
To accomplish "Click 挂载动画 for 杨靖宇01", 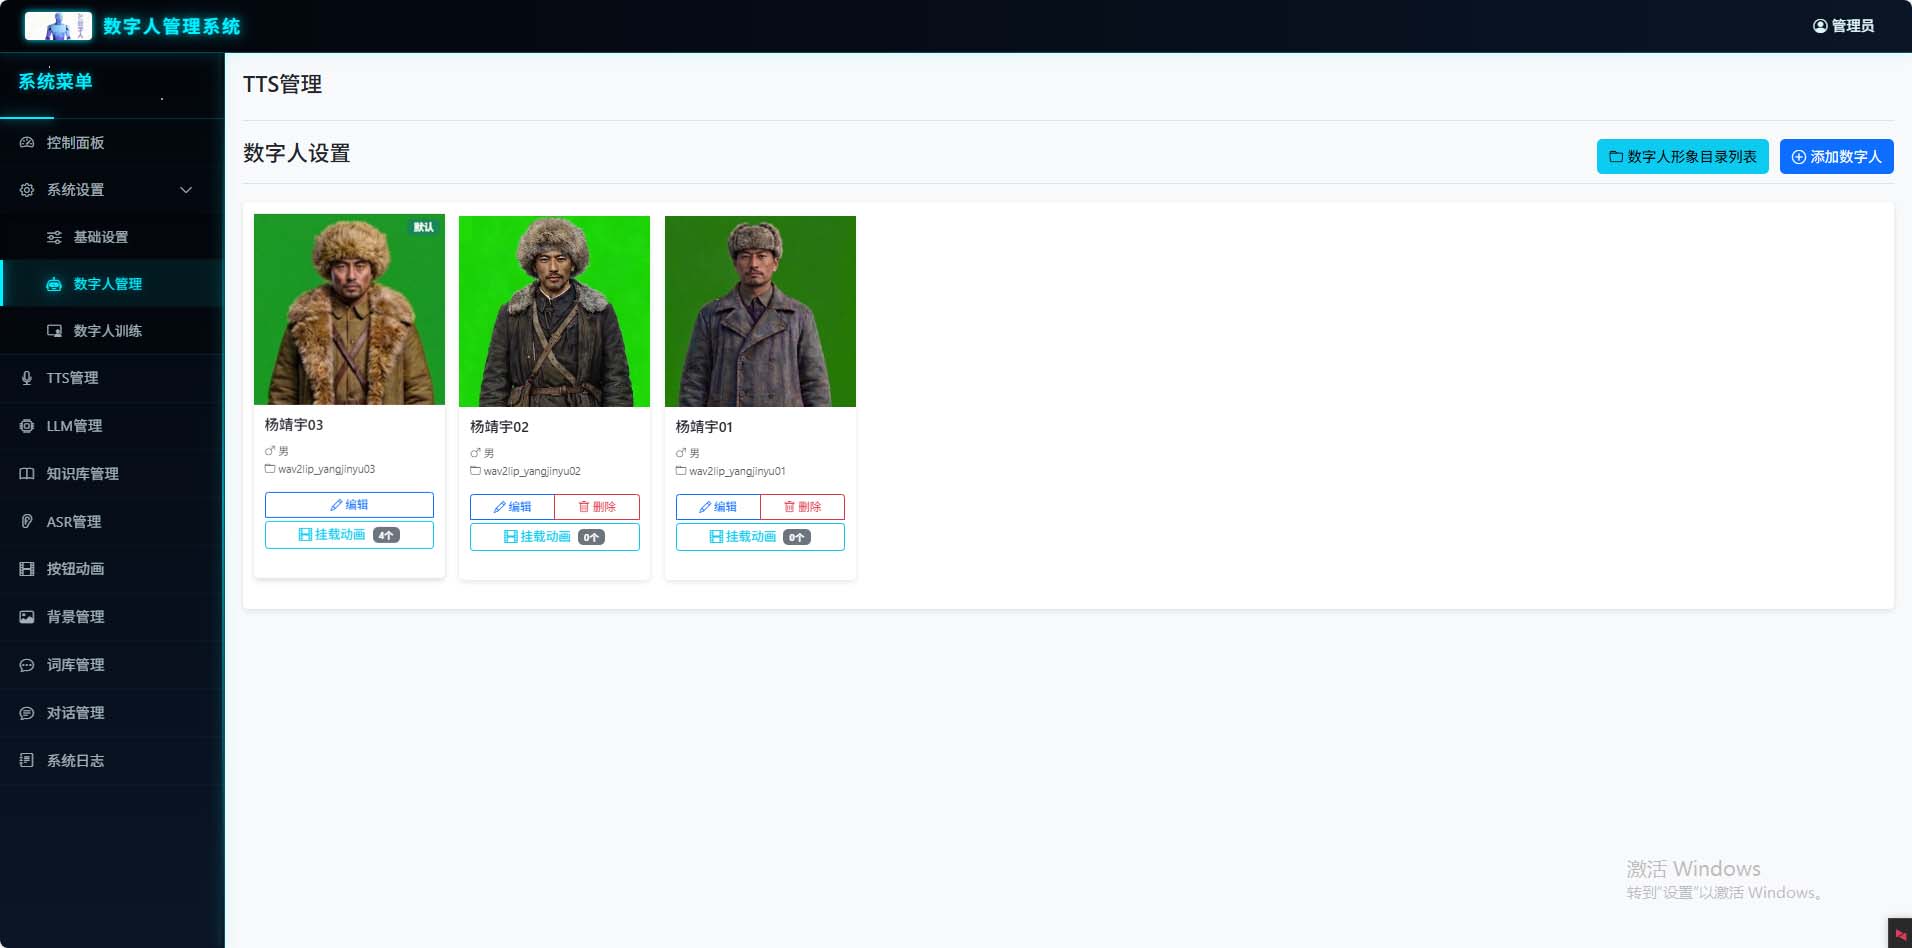I will 760,537.
